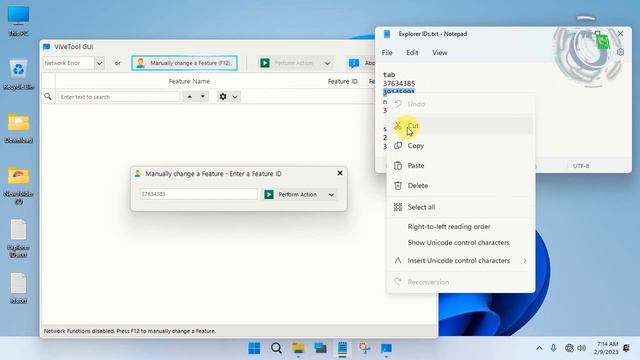This screenshot has height=360, width=640.
Task: Click the Select all grid icon
Action: tap(398, 207)
